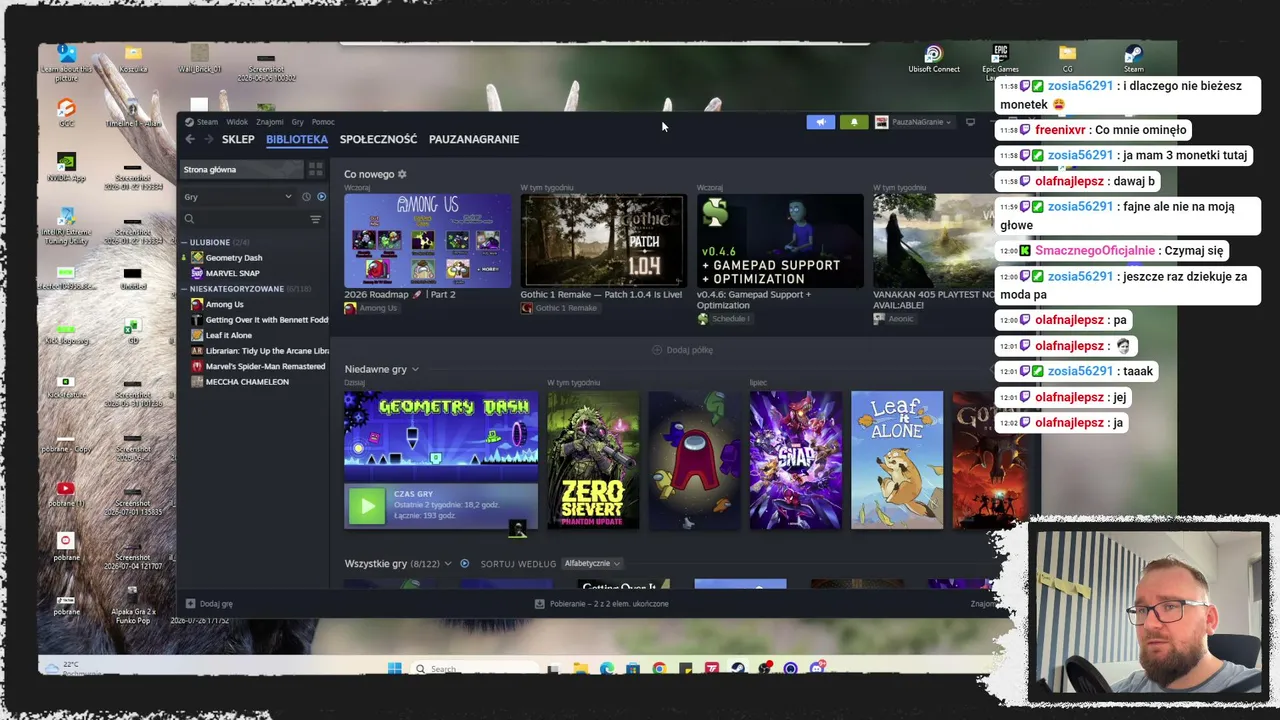The width and height of the screenshot is (1280, 720).
Task: Open the Alfabetycznie sort dropdown
Action: coord(593,564)
